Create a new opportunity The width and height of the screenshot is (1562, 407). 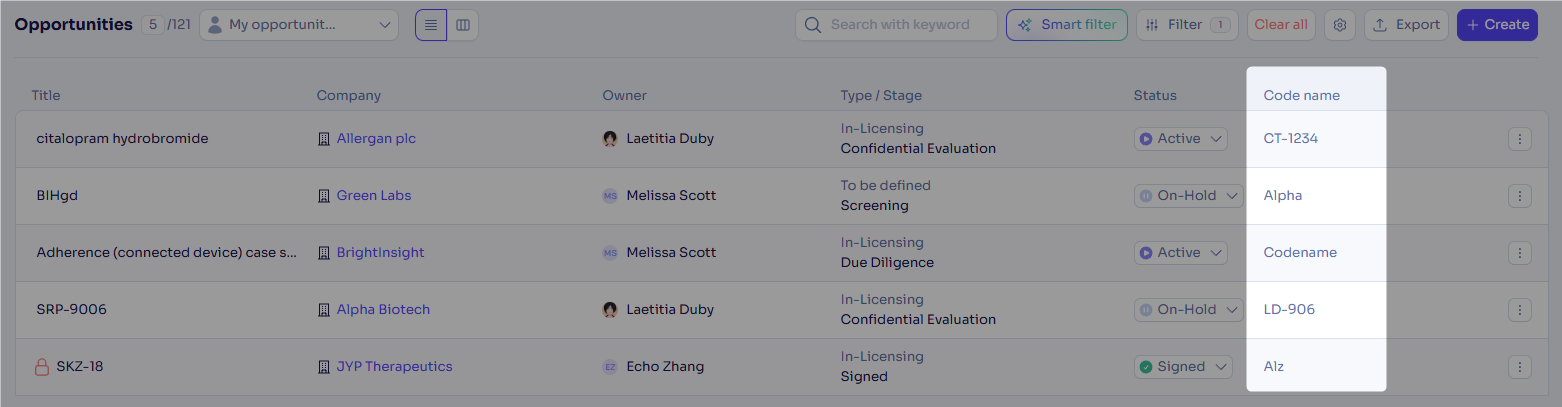click(x=1497, y=25)
